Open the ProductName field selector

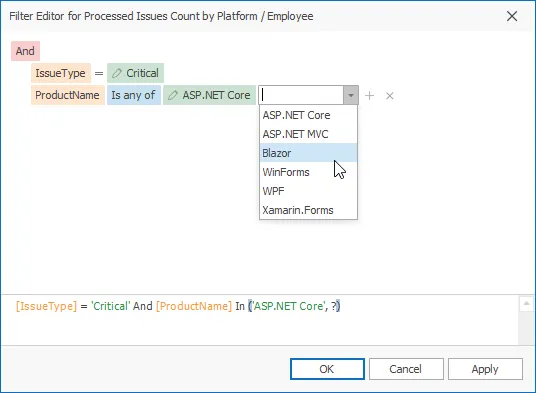click(x=68, y=95)
